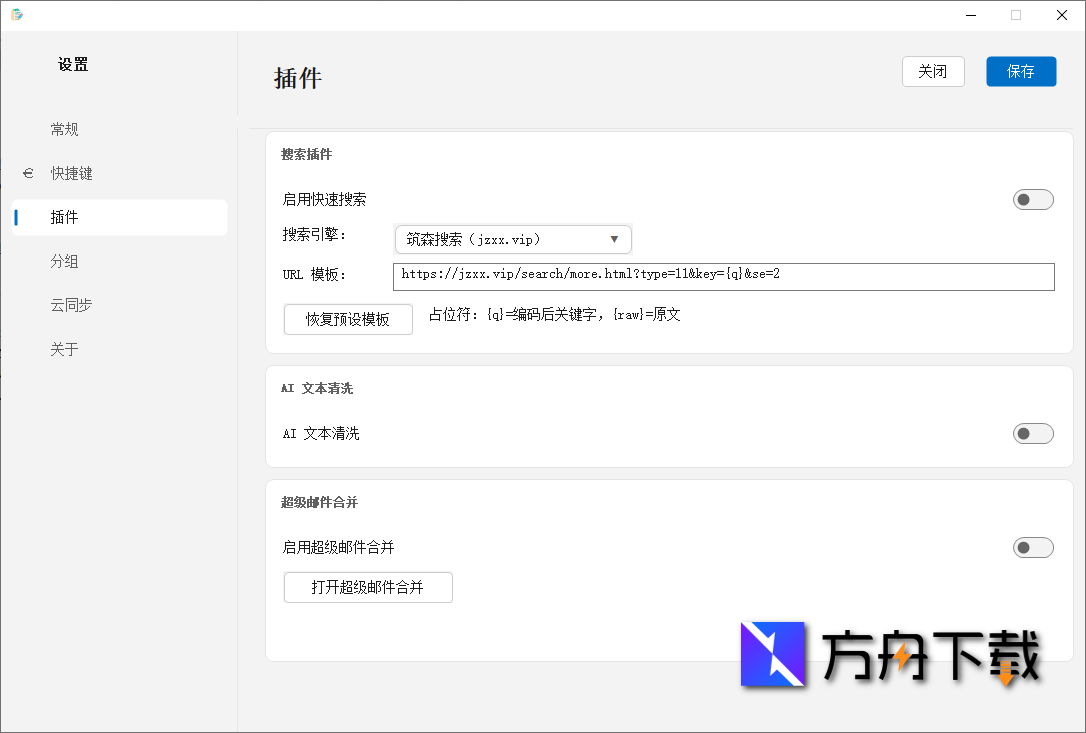Turn on the AI 文本清洗 switch
This screenshot has height=733, width=1086.
(1032, 433)
